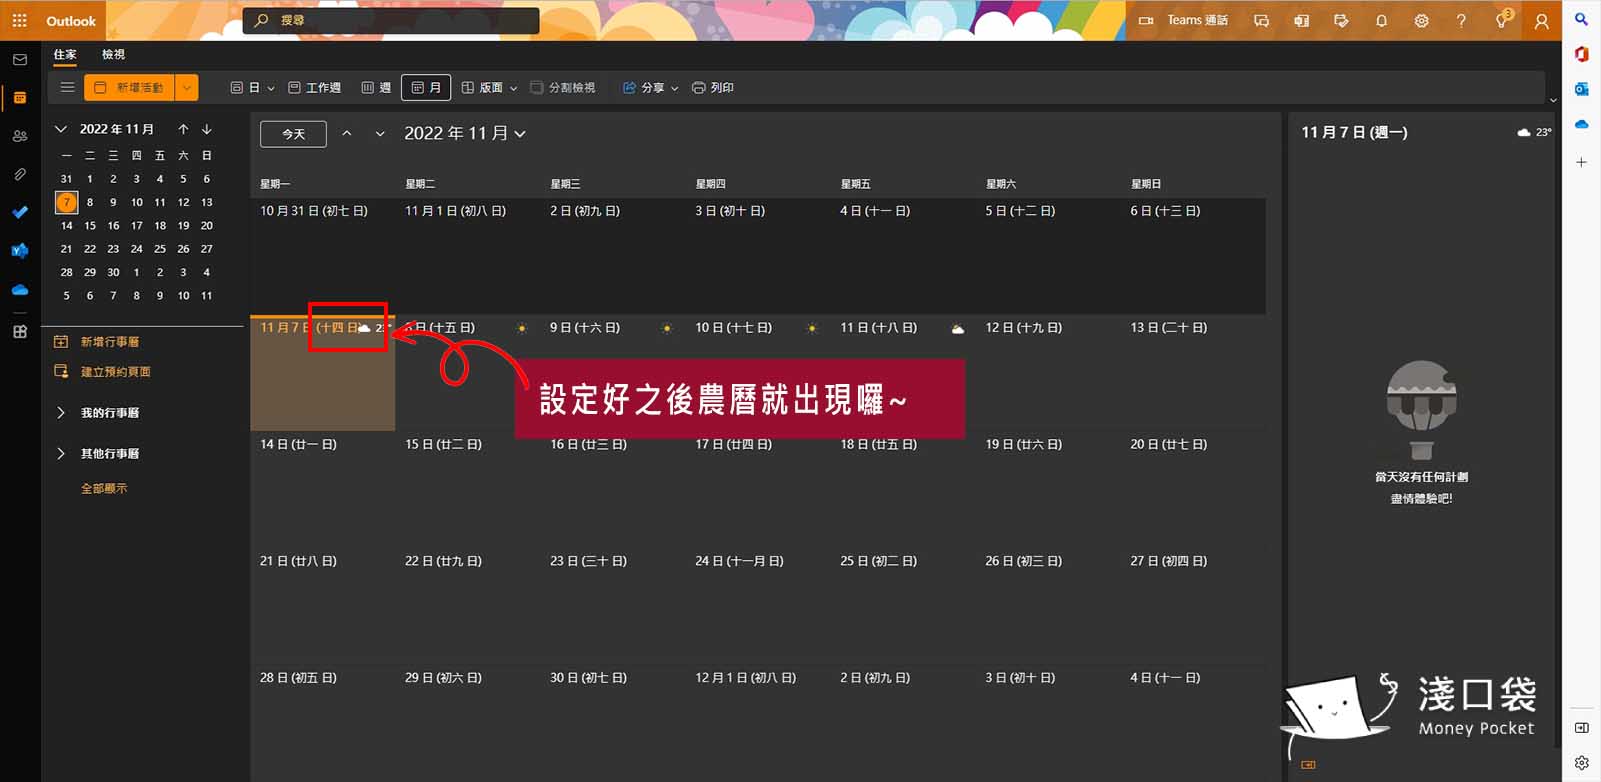Screen dimensions: 1601x782
Task: Open edge sidebar settings gear at bottom
Action: pyautogui.click(x=1581, y=763)
